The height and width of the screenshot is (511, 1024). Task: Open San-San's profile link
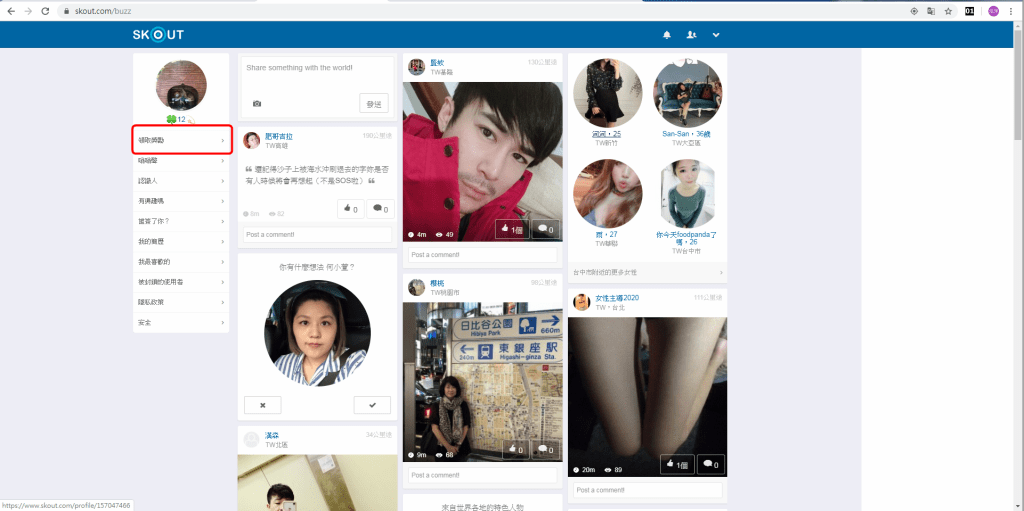click(x=685, y=133)
